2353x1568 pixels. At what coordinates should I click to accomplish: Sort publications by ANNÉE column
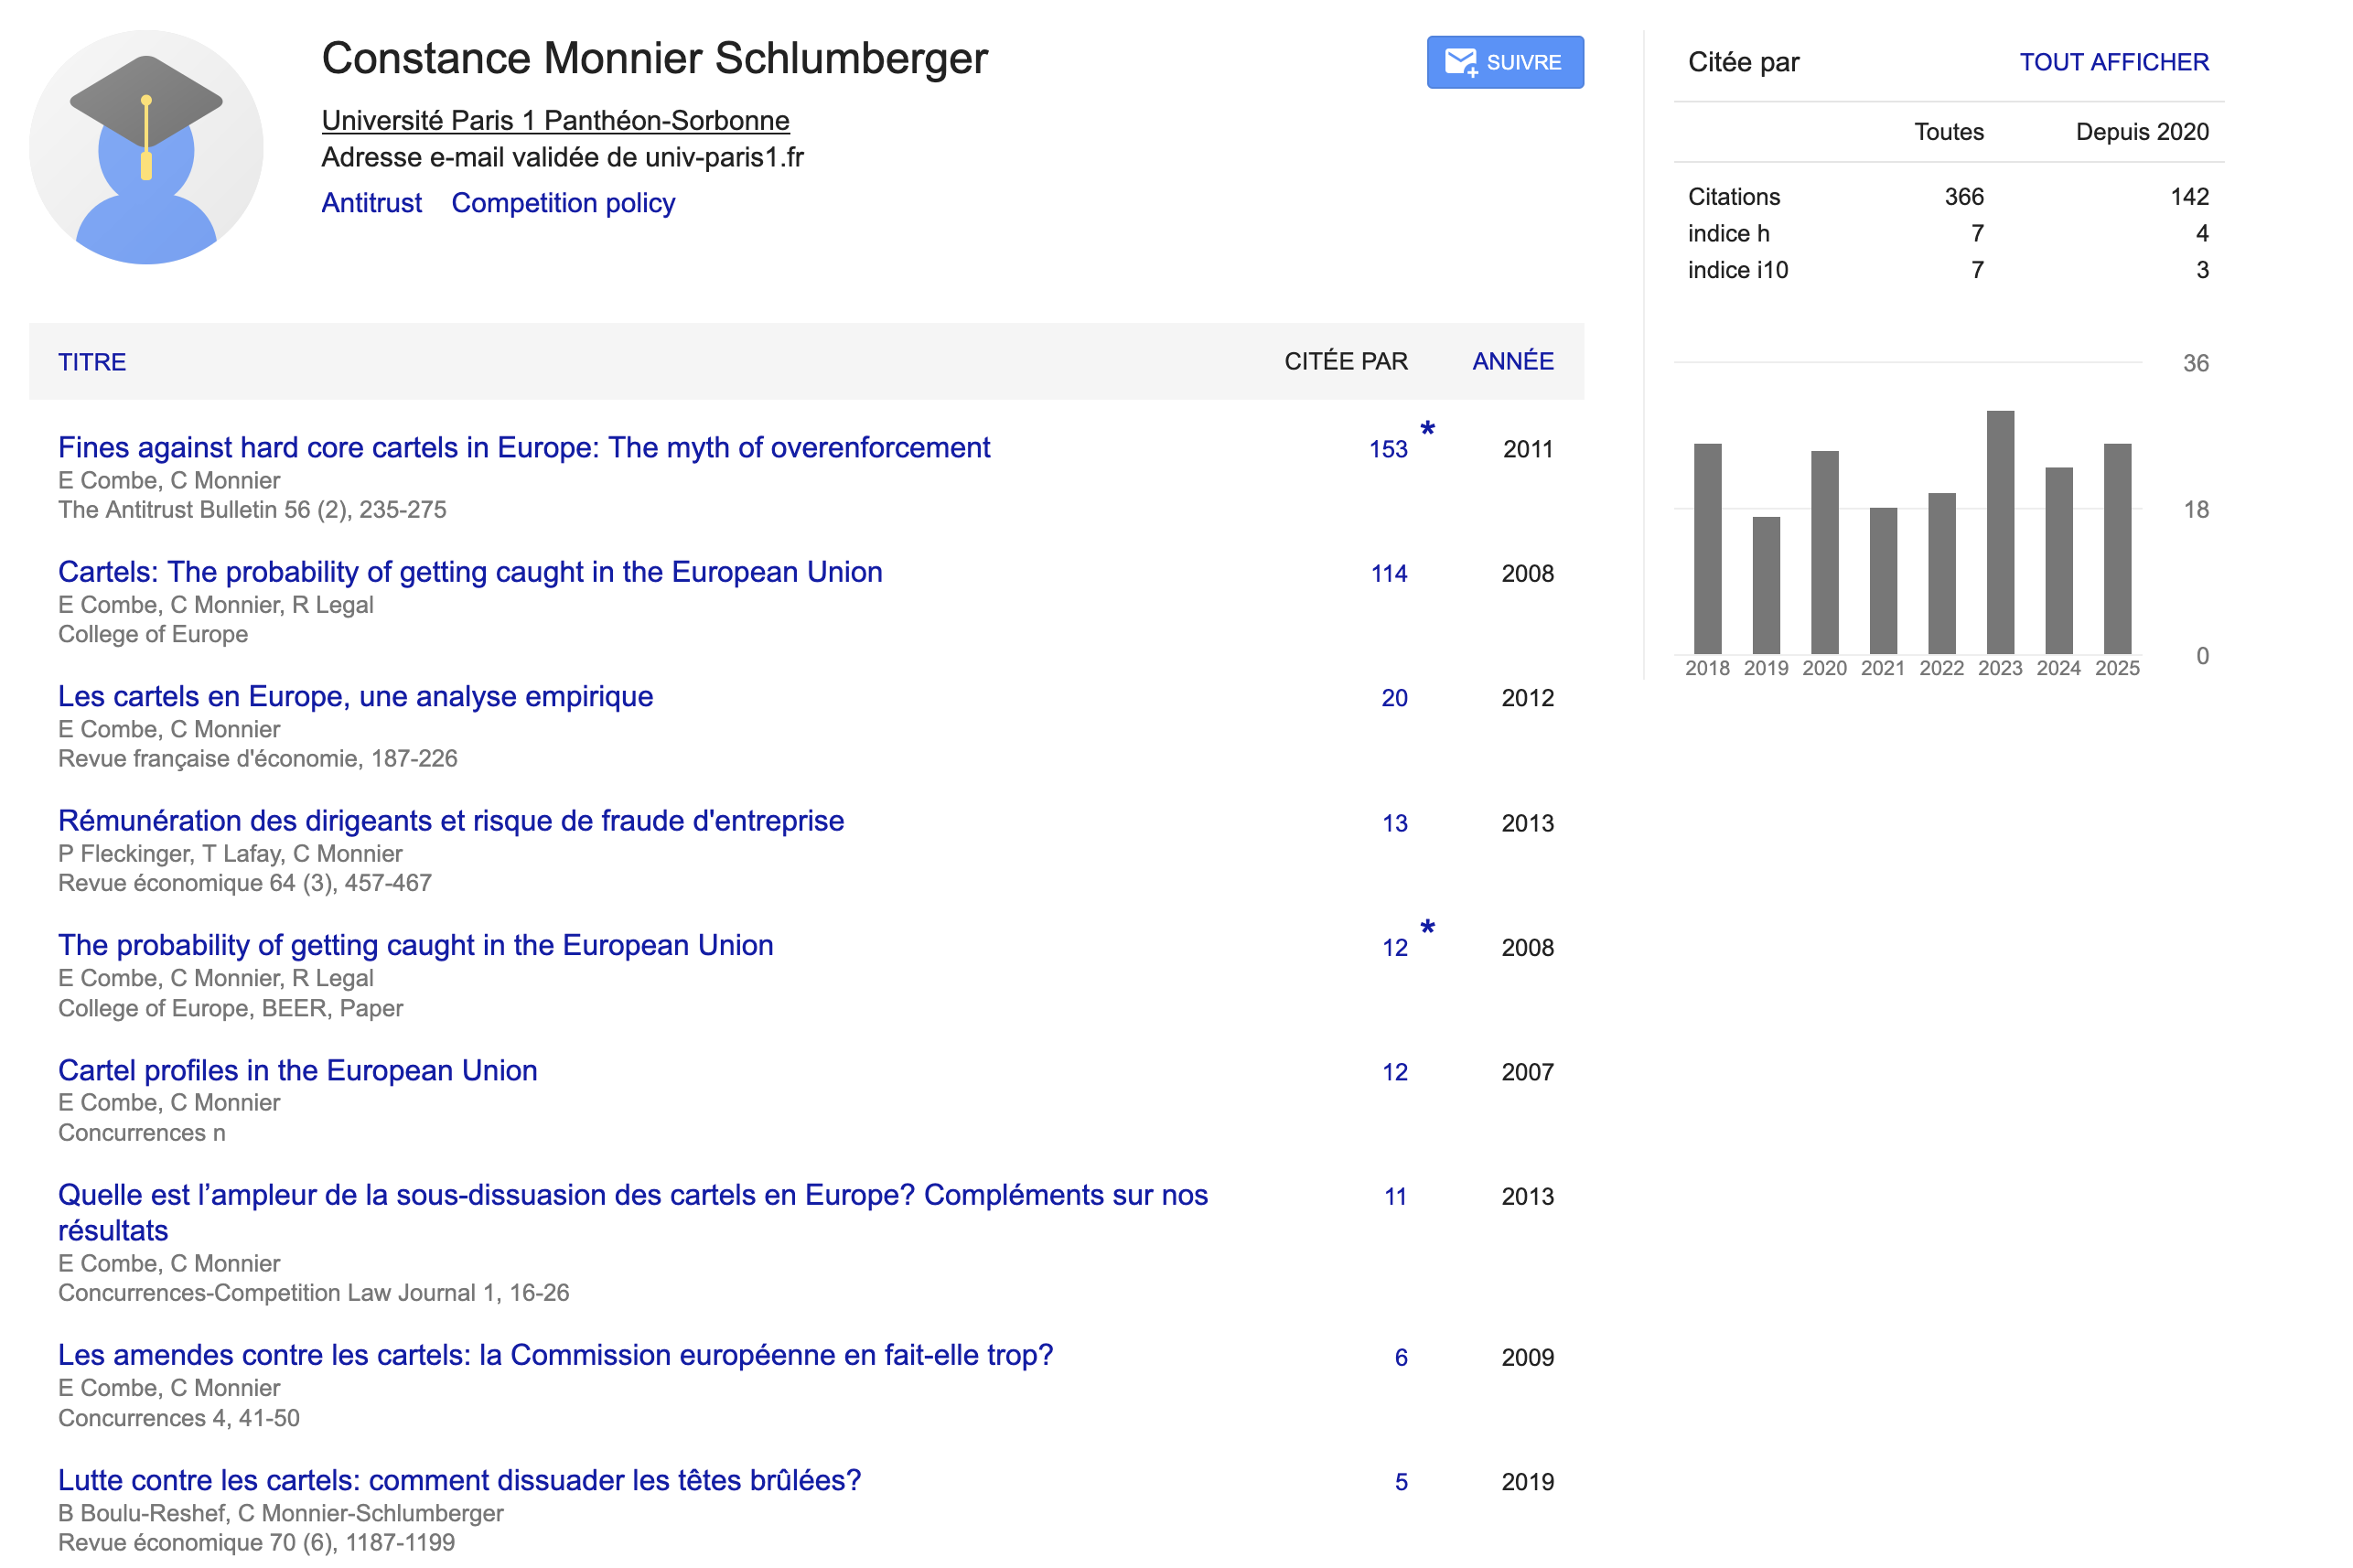point(1512,361)
